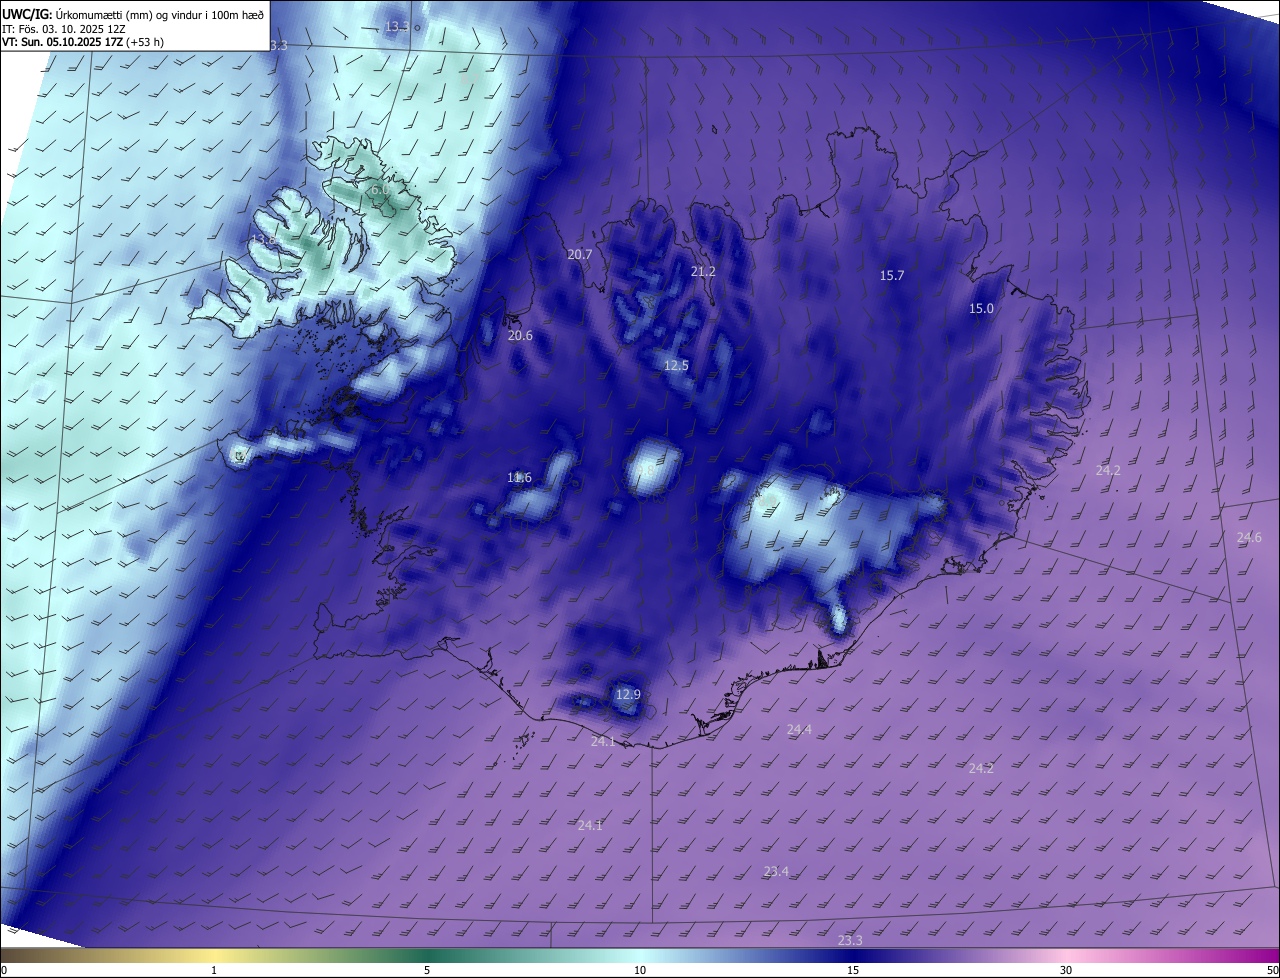Viewport: 1280px width, 978px height.
Task: Click the '0' tick on the colour scale
Action: pos(4,971)
